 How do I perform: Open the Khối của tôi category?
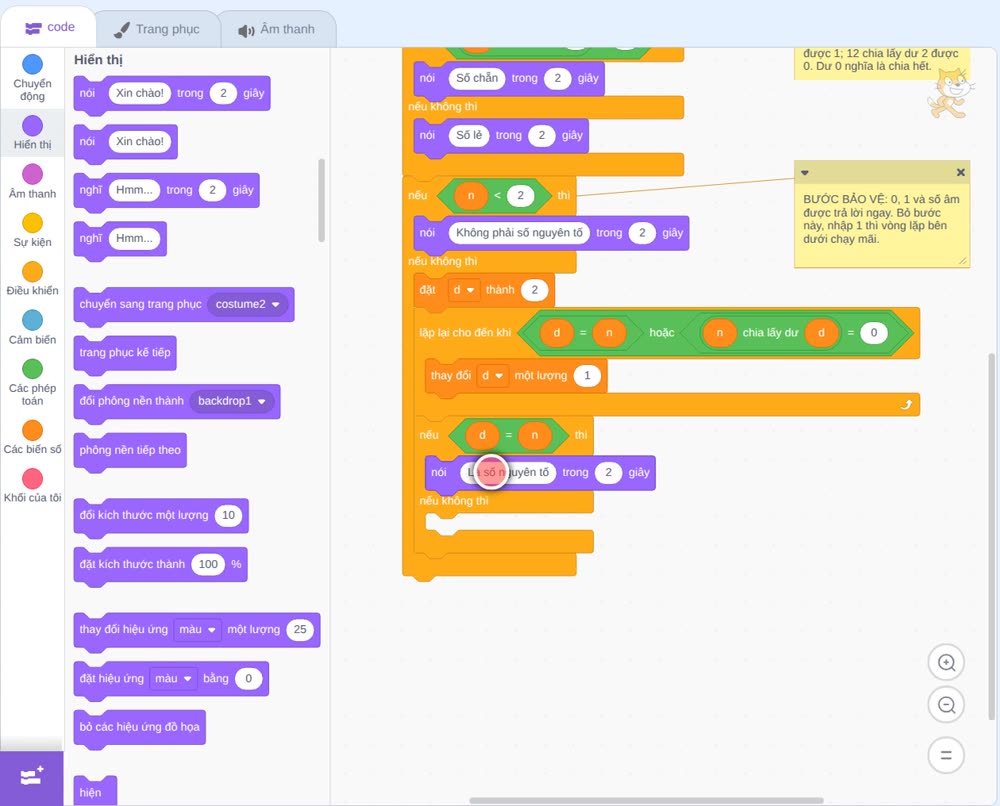click(33, 485)
